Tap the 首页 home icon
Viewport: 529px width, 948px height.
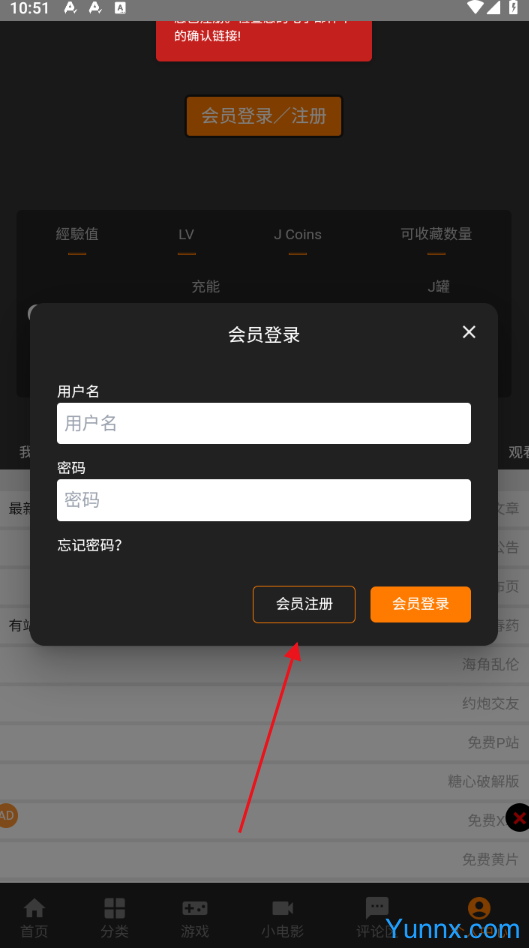coord(34,907)
